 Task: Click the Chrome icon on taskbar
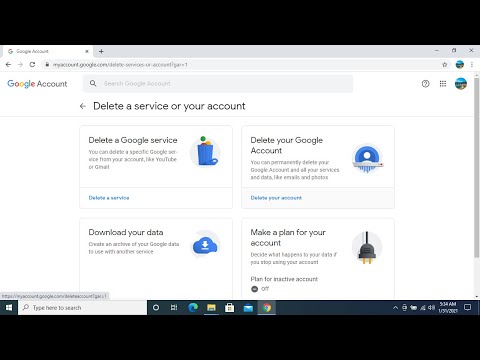(x=267, y=307)
